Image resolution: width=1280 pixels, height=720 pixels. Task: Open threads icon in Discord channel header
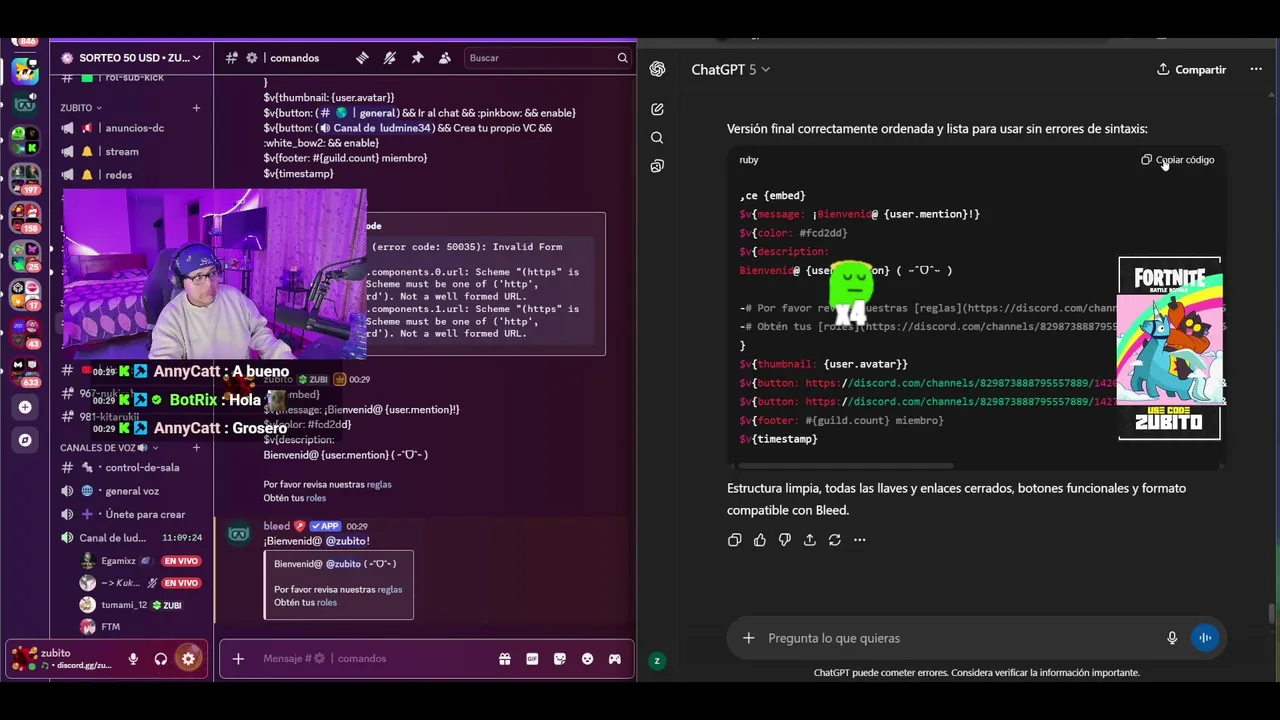(x=362, y=58)
